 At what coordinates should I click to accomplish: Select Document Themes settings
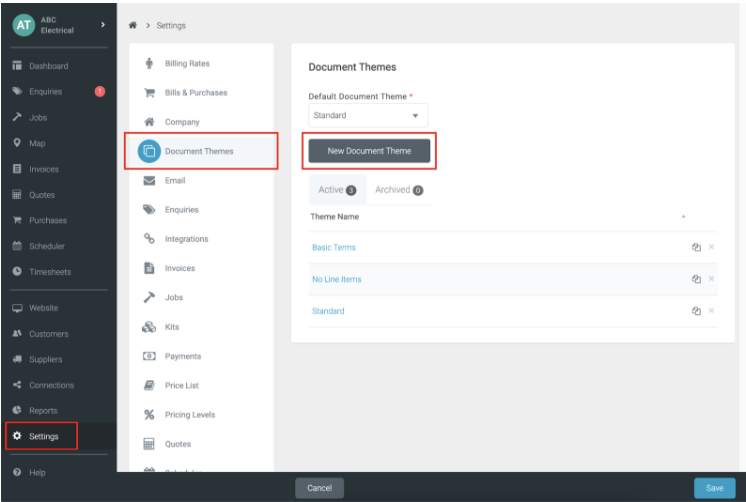[201, 151]
